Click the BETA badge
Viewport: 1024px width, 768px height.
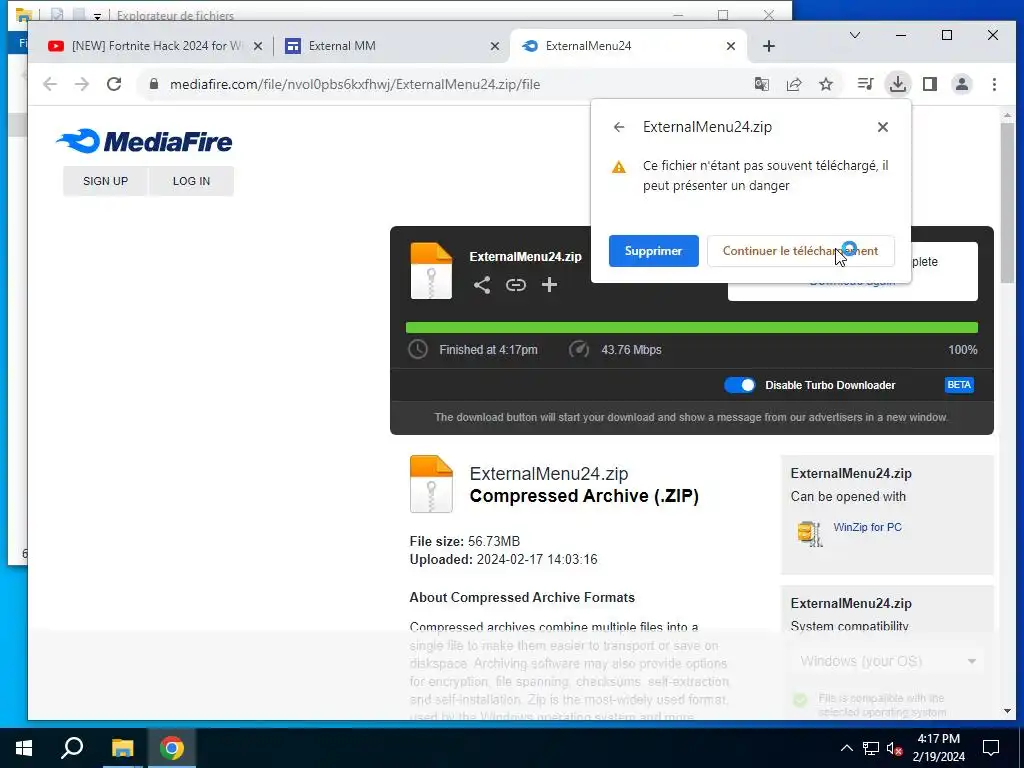click(x=959, y=385)
